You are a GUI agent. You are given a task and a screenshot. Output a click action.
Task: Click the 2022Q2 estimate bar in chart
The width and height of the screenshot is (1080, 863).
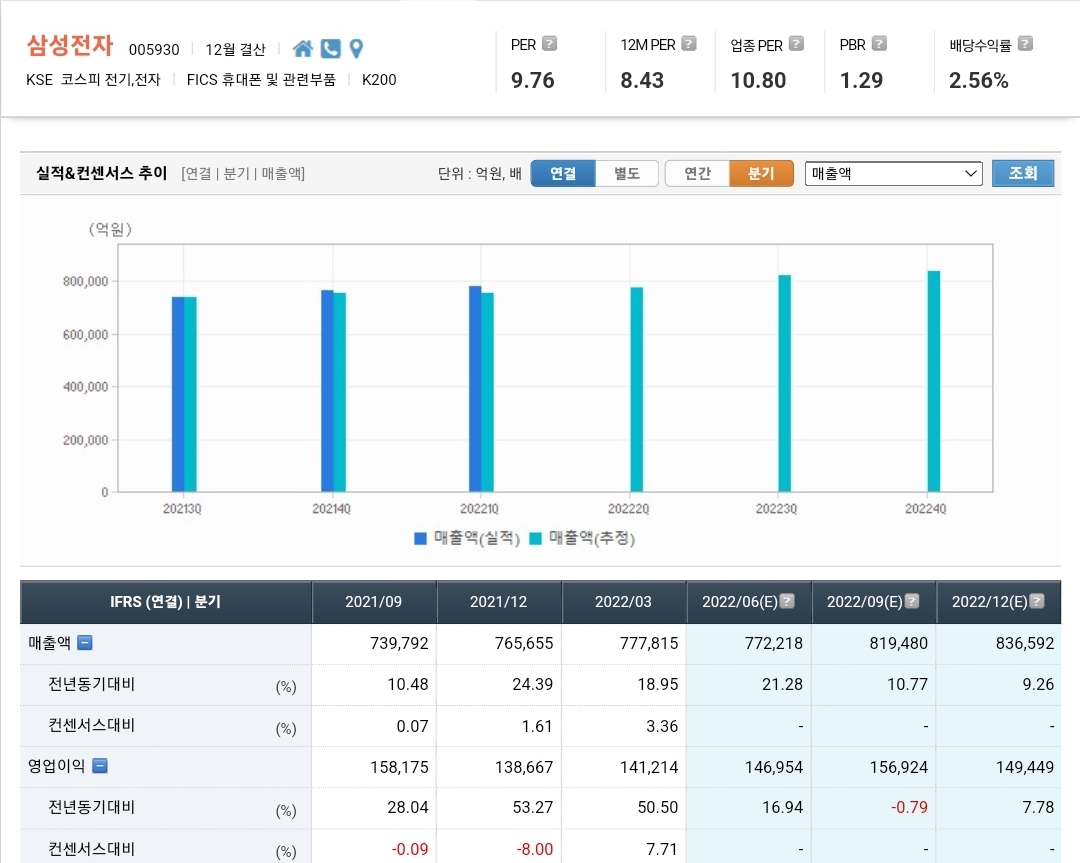coord(636,389)
